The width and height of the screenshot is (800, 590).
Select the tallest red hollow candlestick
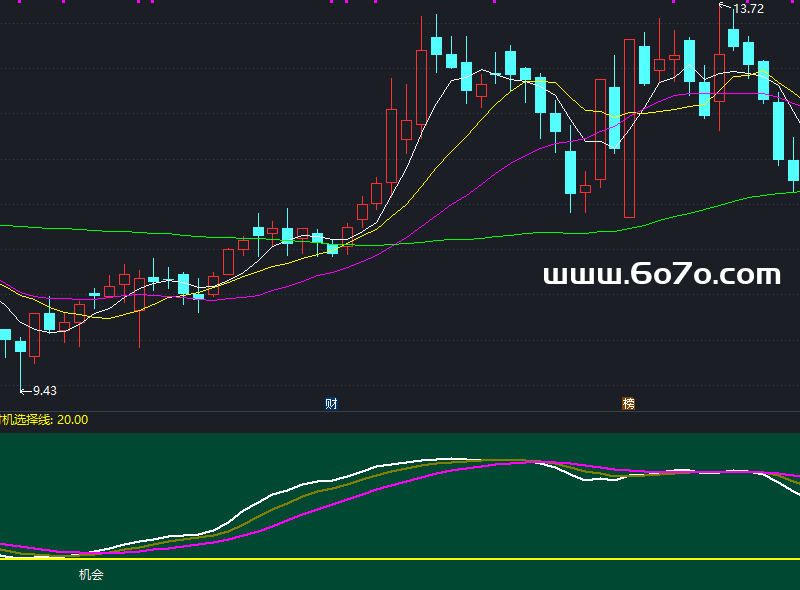point(629,128)
